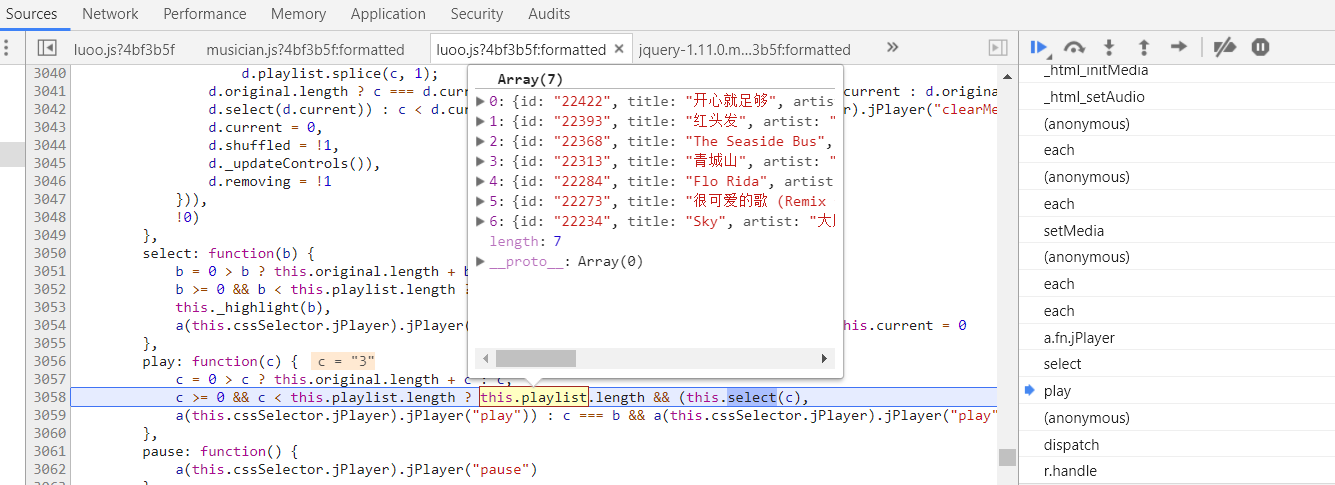This screenshot has width=1335, height=485.
Task: Show navigator sidebar panel icon
Action: click(x=47, y=48)
